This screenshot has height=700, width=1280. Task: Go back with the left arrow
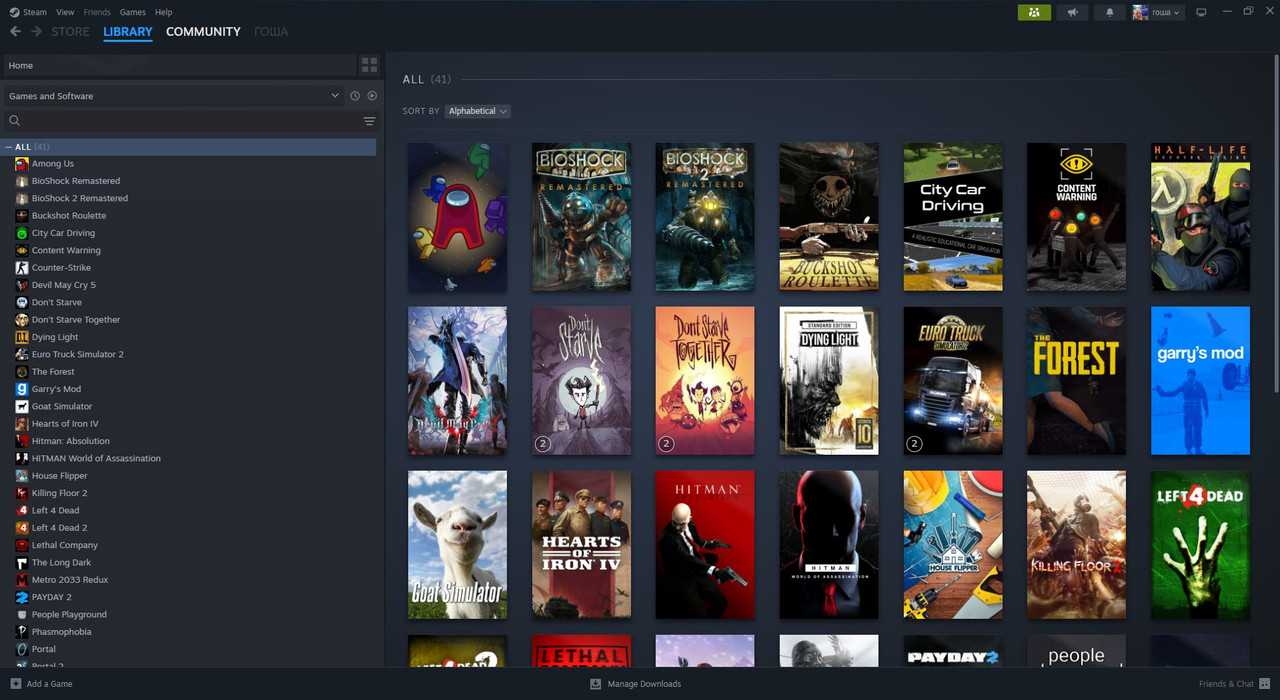click(15, 32)
